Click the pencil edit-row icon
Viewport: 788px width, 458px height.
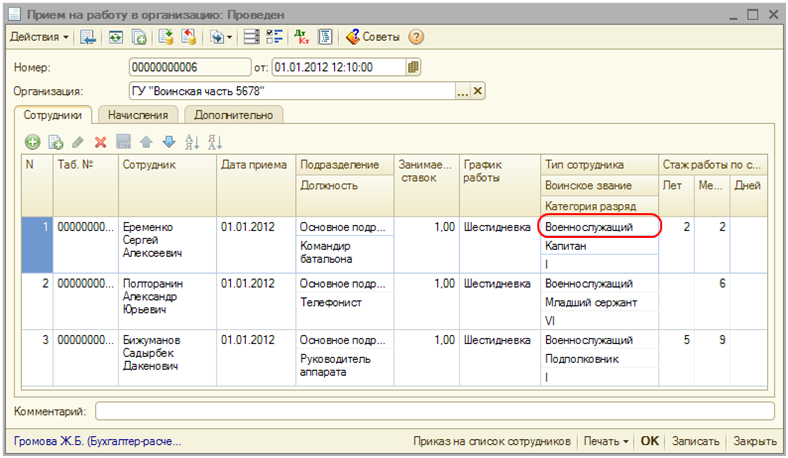78,143
